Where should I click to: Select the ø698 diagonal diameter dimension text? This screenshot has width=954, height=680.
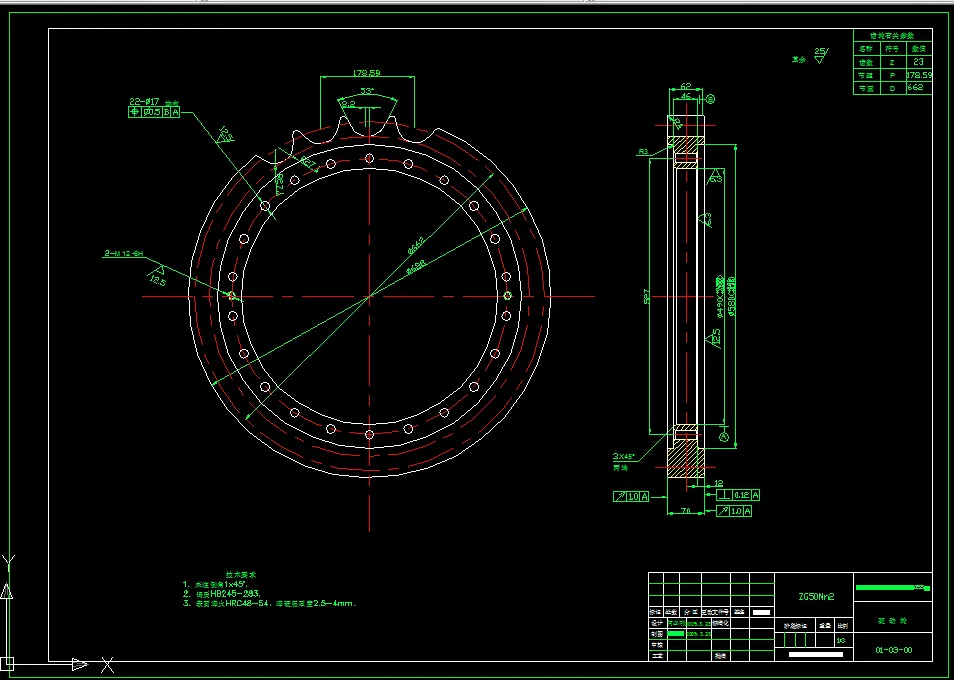(x=416, y=266)
